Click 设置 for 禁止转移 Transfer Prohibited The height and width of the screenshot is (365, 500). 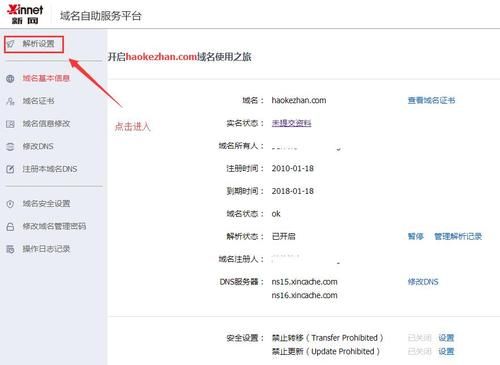point(446,338)
